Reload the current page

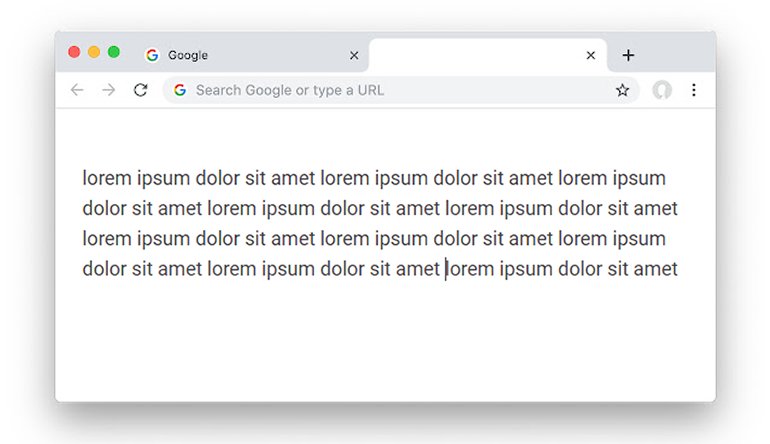(141, 90)
